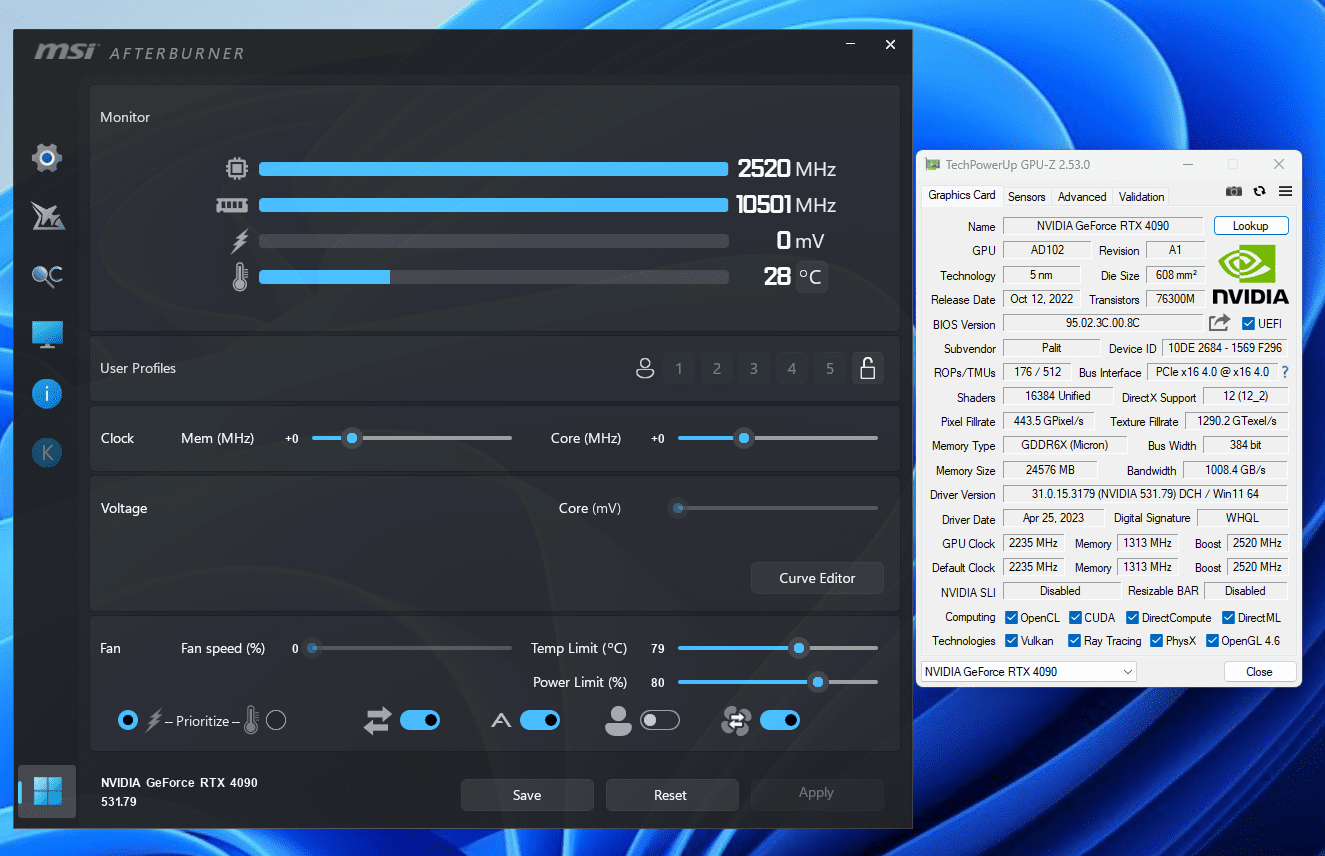1325x856 pixels.
Task: Click the GPU core clock chip icon
Action: point(237,169)
